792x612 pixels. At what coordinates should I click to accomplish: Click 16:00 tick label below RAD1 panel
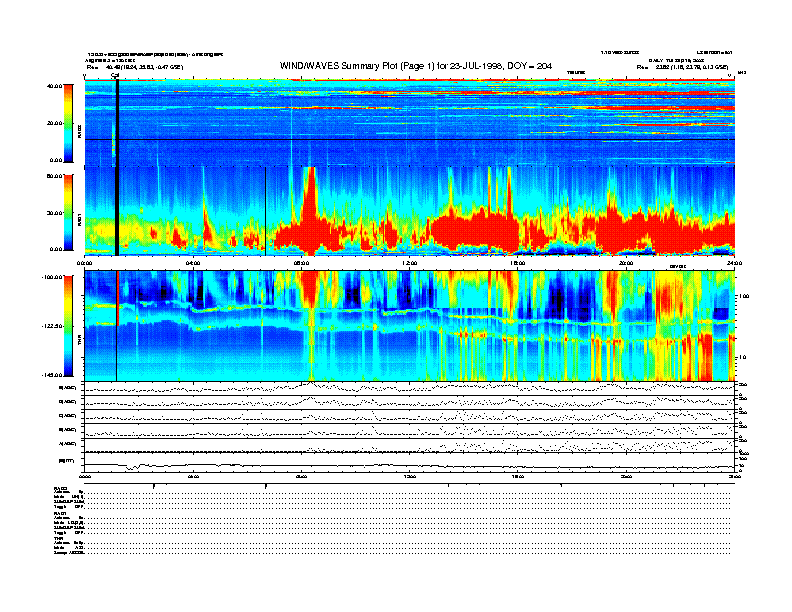tap(518, 263)
